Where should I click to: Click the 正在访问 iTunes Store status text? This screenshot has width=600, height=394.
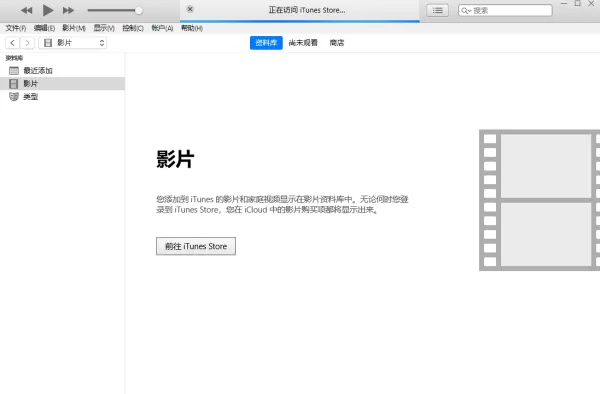point(307,10)
